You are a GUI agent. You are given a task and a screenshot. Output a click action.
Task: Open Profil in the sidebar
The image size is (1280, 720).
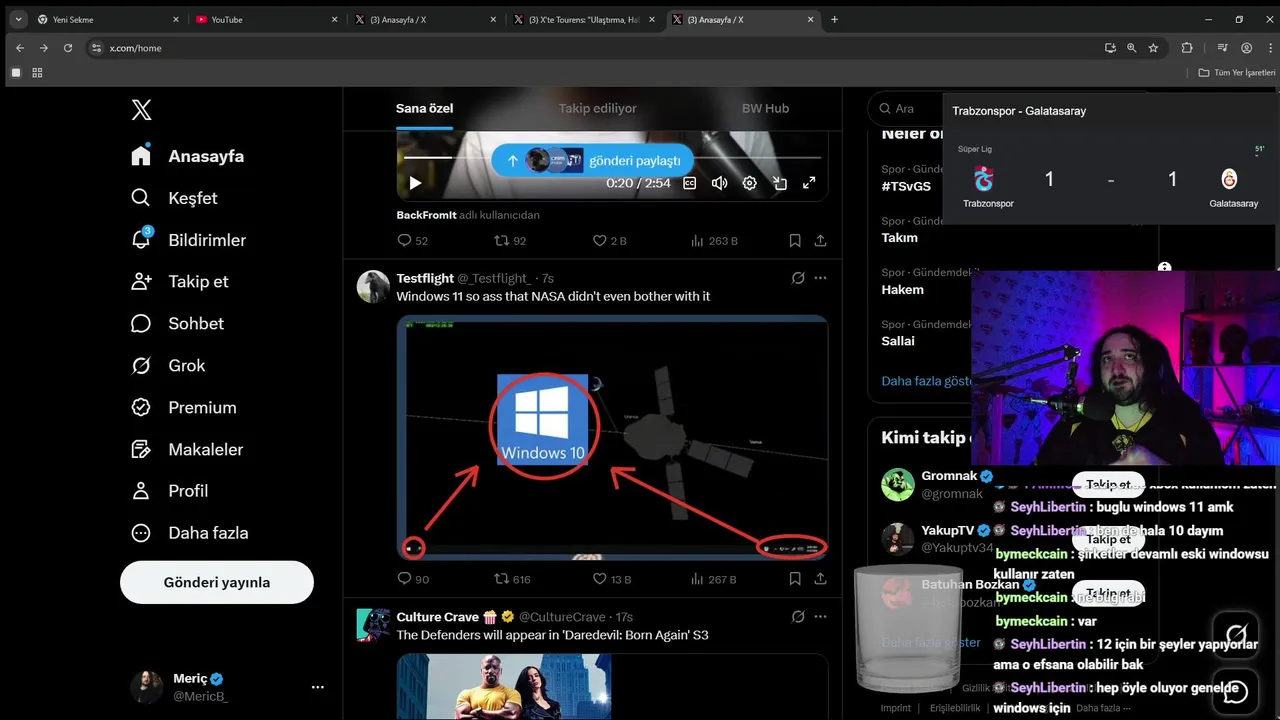pyautogui.click(x=169, y=491)
